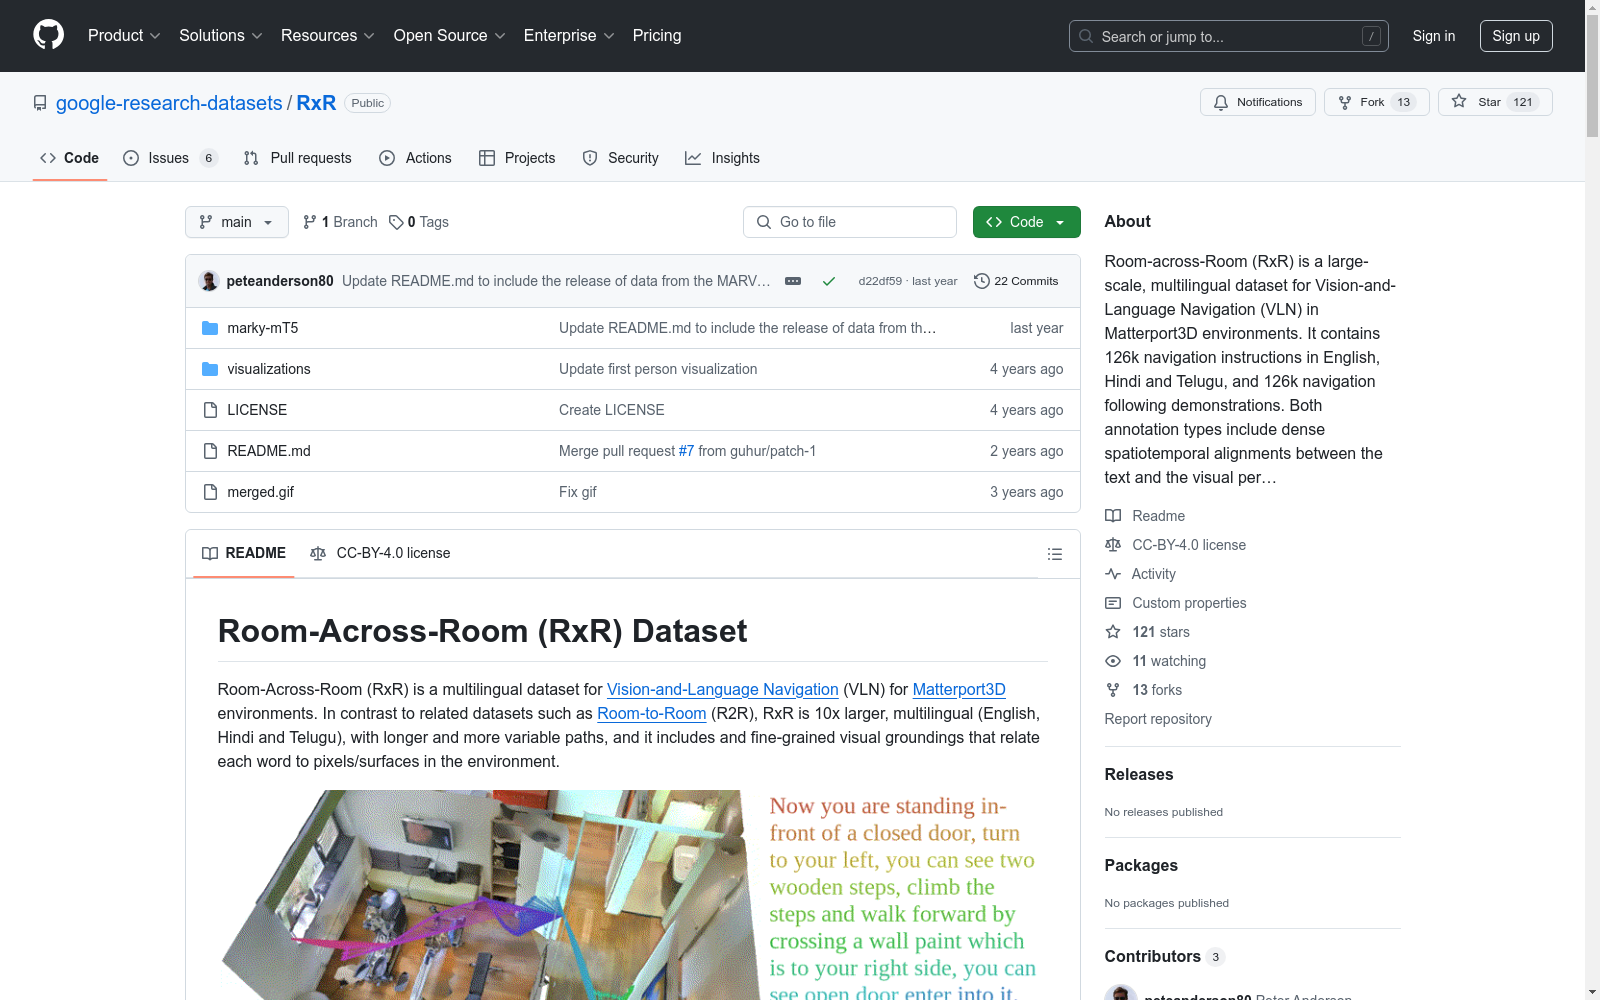The height and width of the screenshot is (1000, 1600).
Task: Go to the Pricing page
Action: (x=657, y=35)
